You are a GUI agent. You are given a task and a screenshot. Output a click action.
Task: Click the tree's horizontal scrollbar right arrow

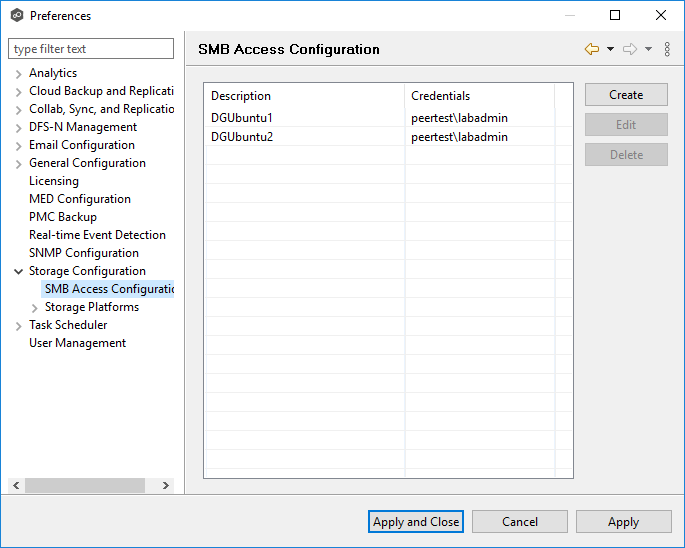[166, 485]
